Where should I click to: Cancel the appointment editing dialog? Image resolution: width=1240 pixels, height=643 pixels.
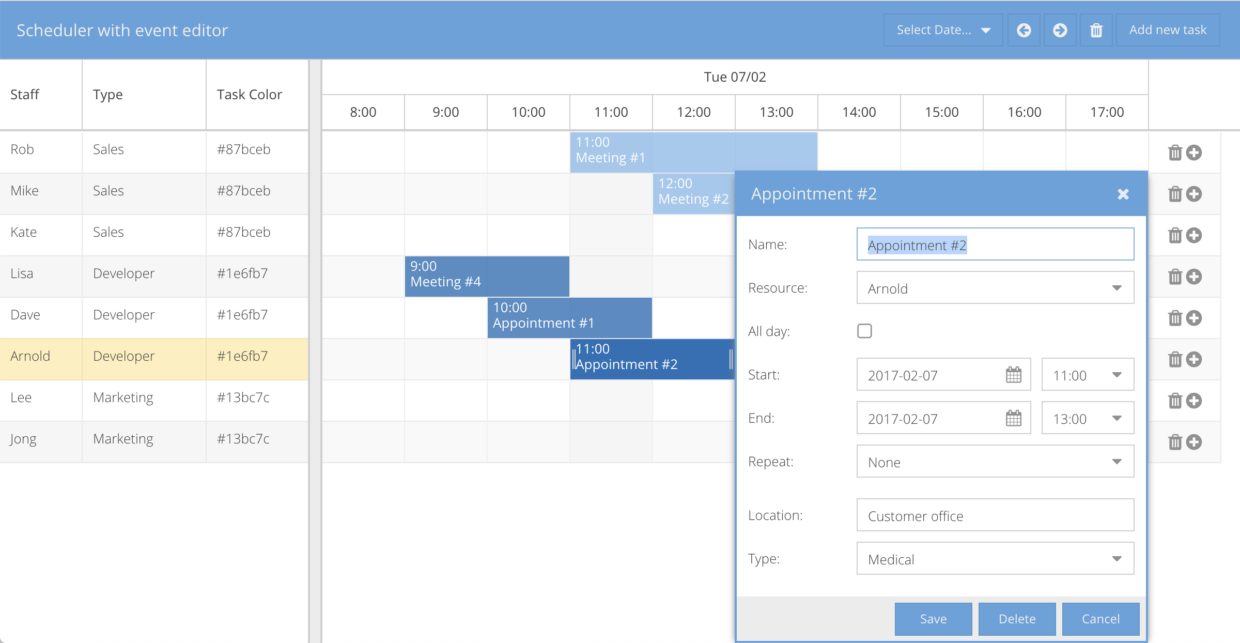click(x=1100, y=618)
